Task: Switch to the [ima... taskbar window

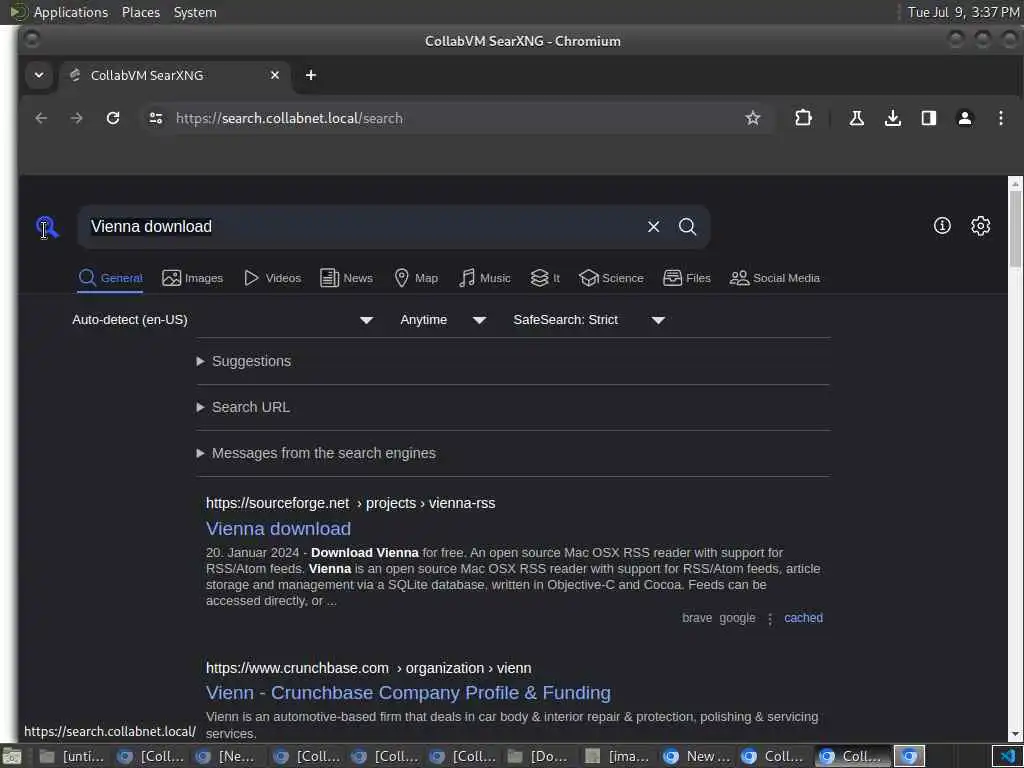Action: click(616, 756)
